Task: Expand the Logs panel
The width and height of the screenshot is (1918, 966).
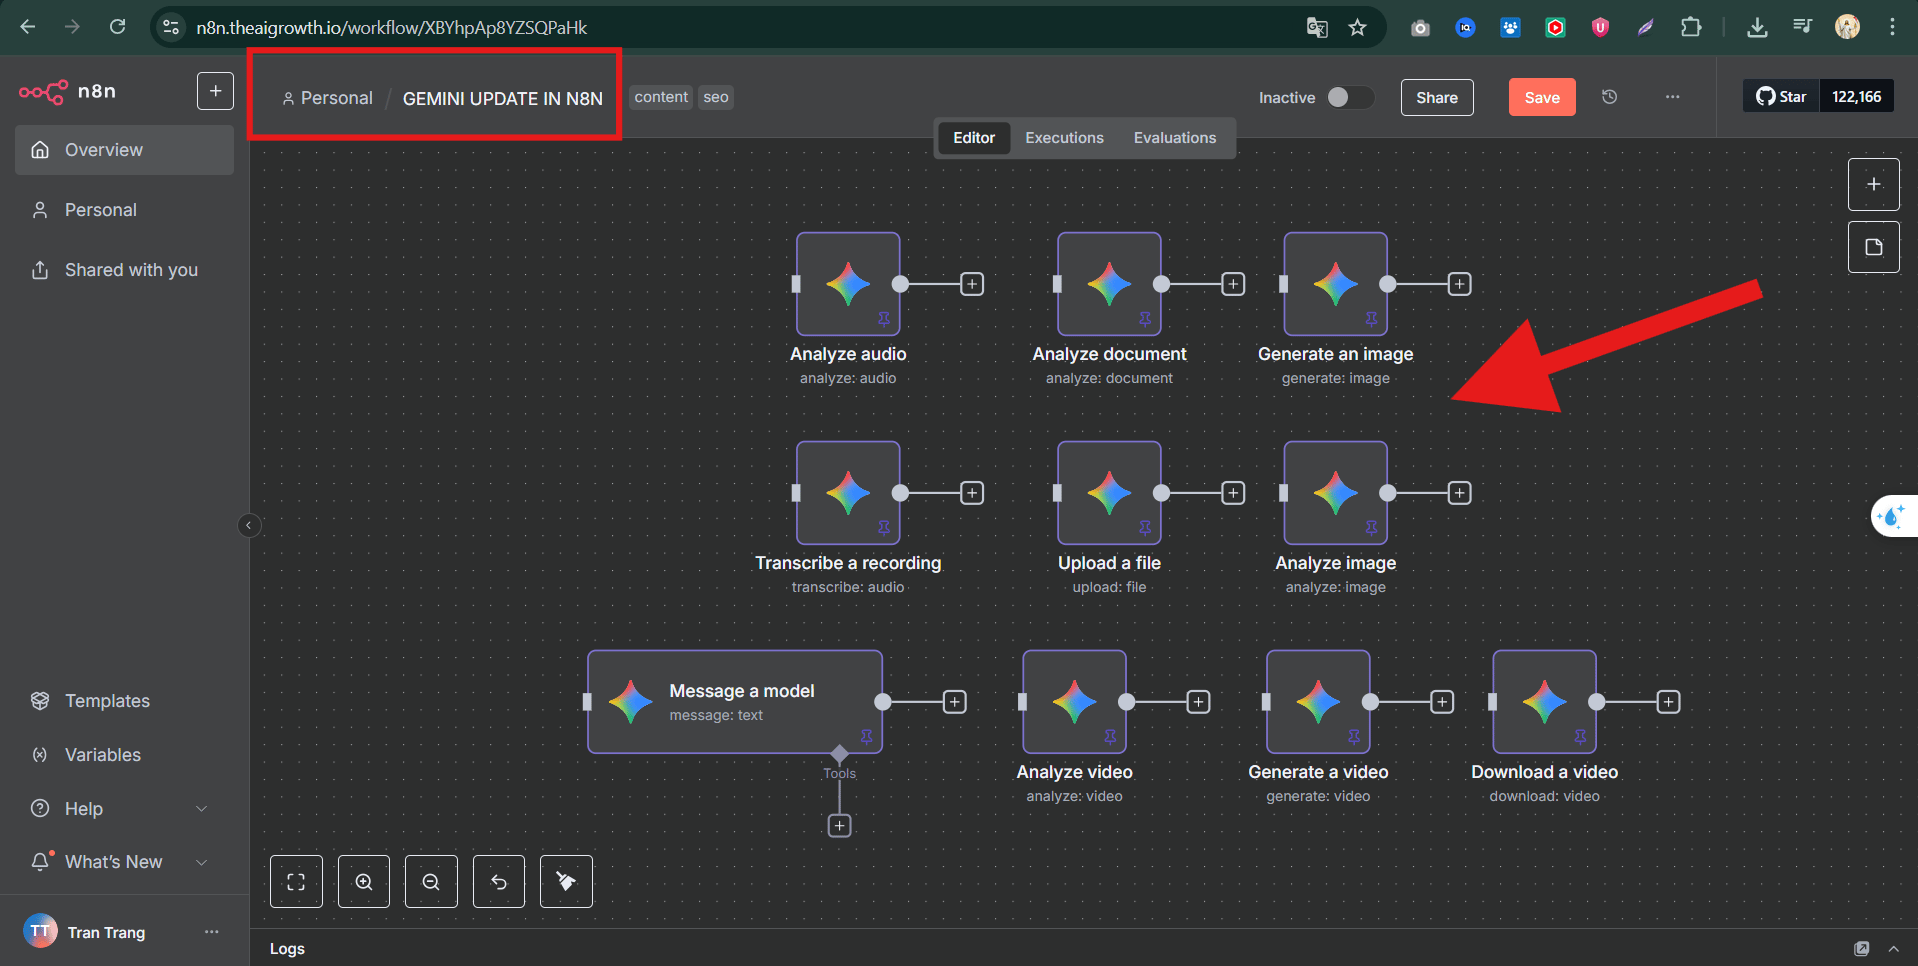Action: pos(1893,948)
